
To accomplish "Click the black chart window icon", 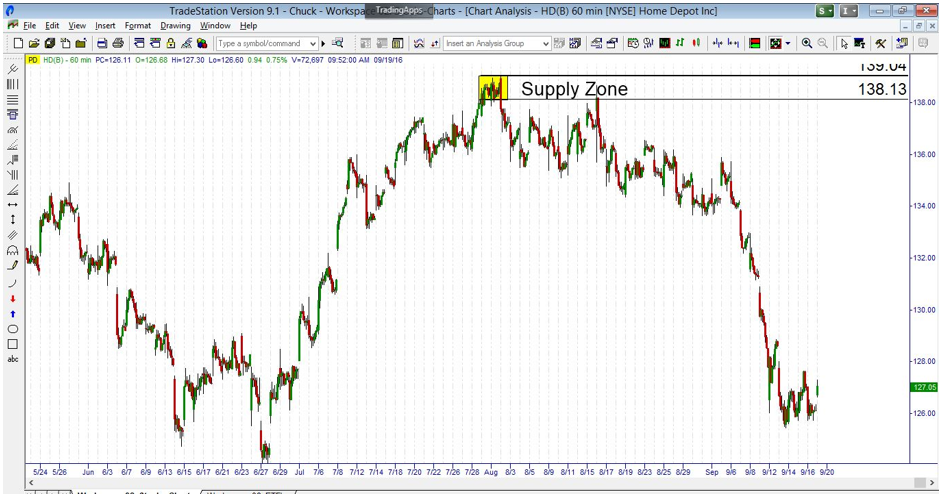I will pyautogui.click(x=665, y=43).
